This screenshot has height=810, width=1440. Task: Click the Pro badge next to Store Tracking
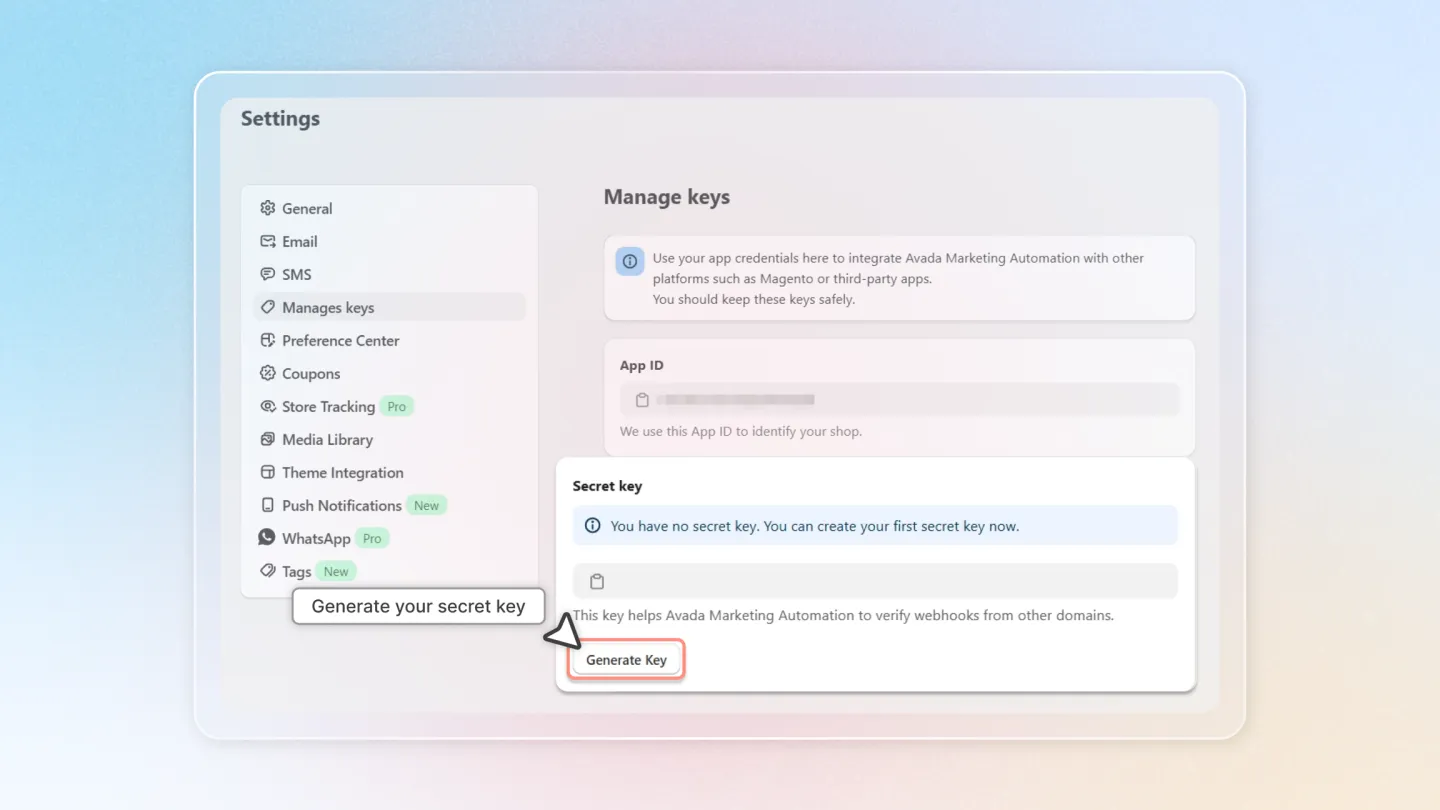(x=397, y=406)
